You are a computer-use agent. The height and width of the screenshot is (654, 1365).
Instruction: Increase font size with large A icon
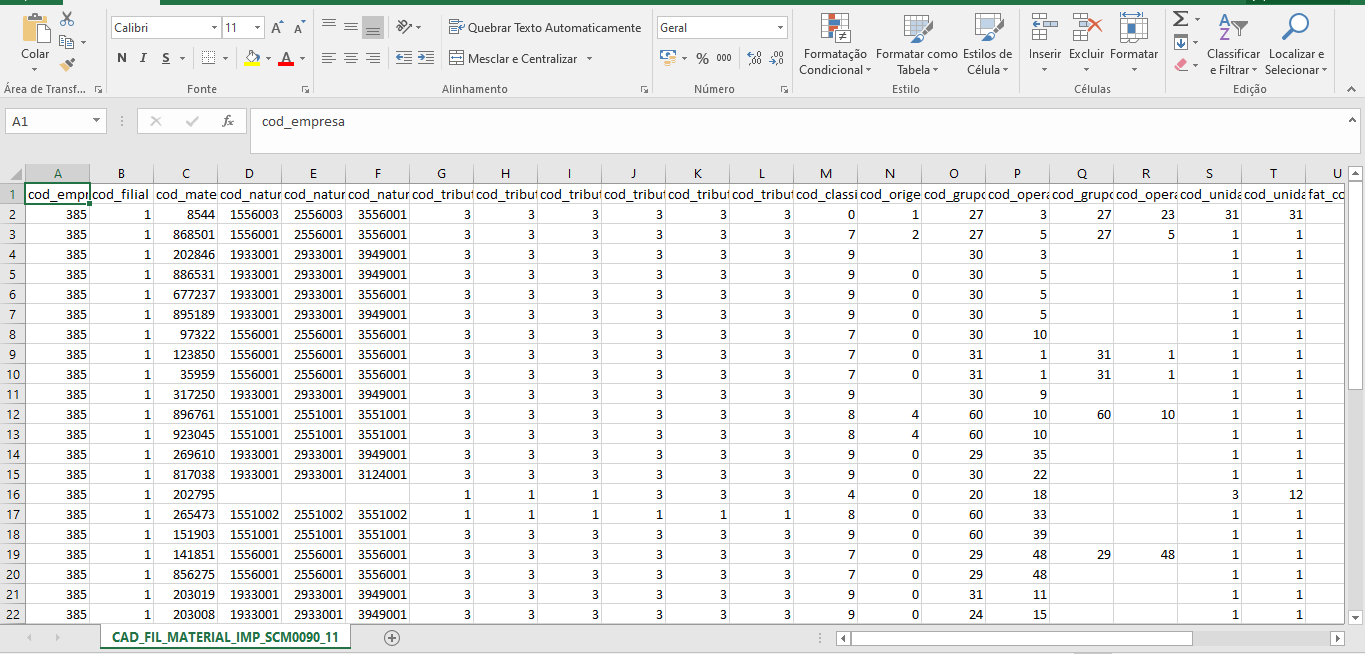(277, 28)
